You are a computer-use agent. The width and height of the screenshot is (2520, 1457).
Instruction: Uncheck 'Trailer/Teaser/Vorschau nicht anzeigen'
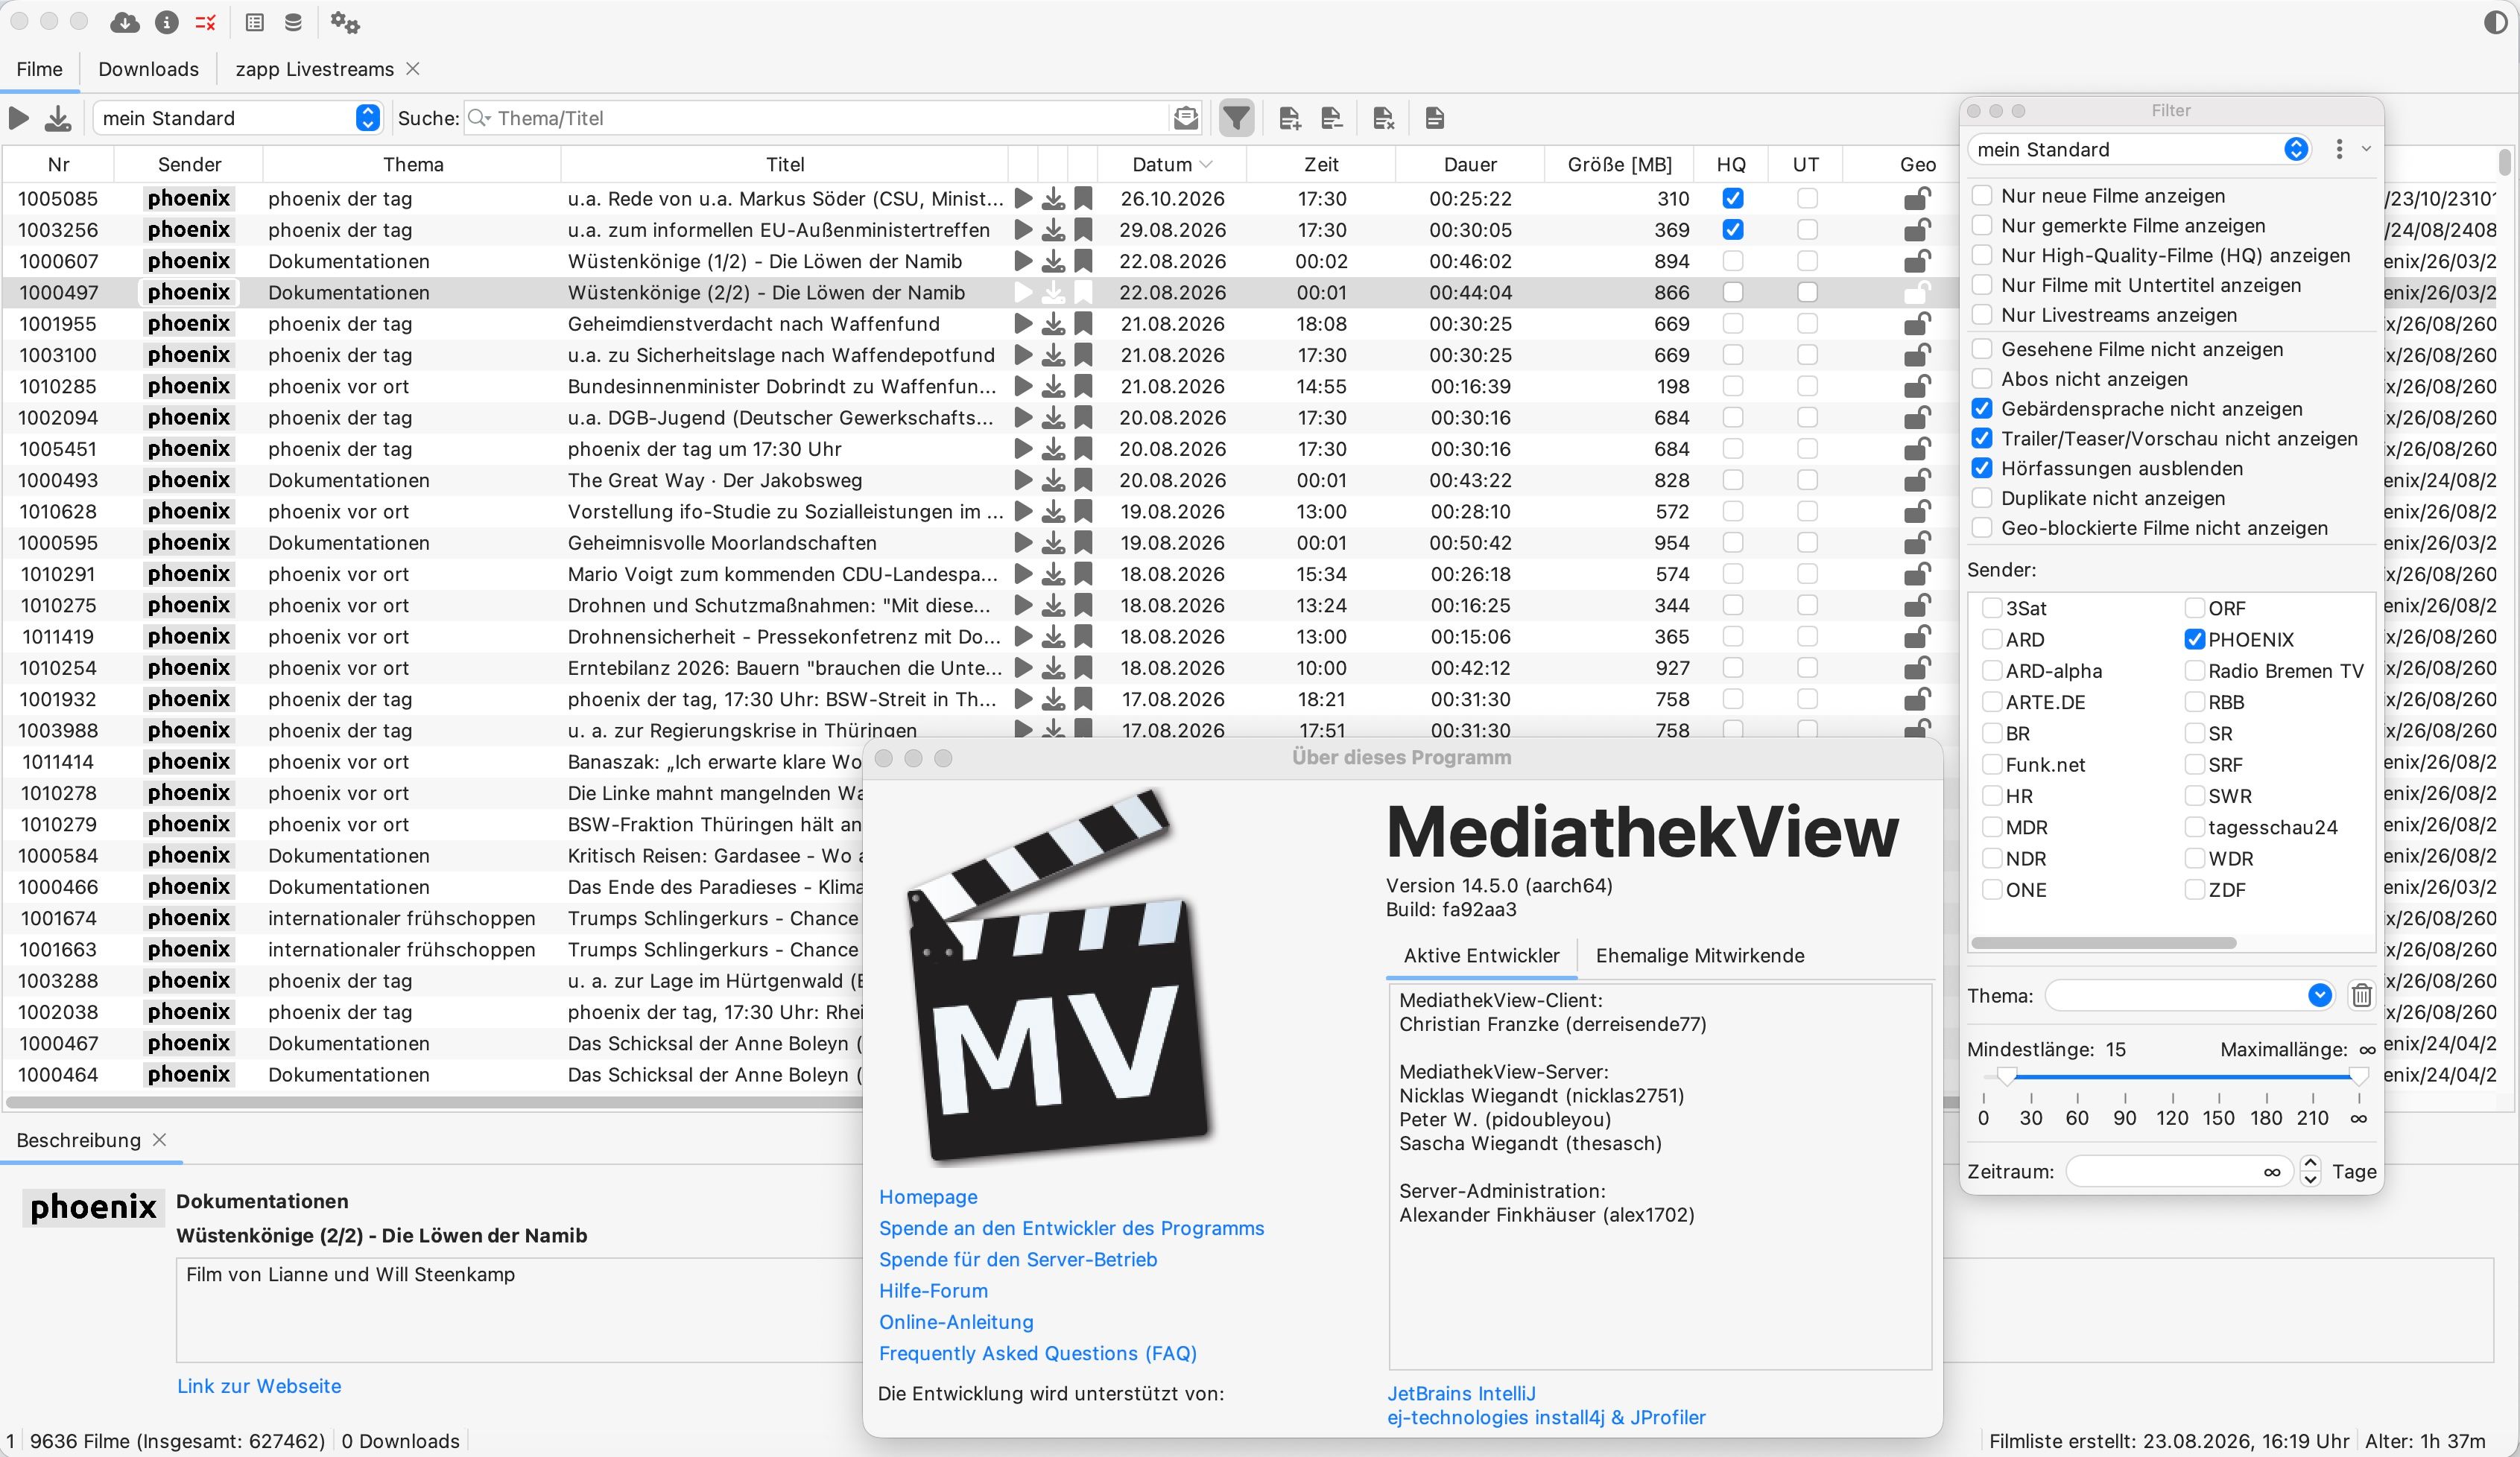(1982, 439)
